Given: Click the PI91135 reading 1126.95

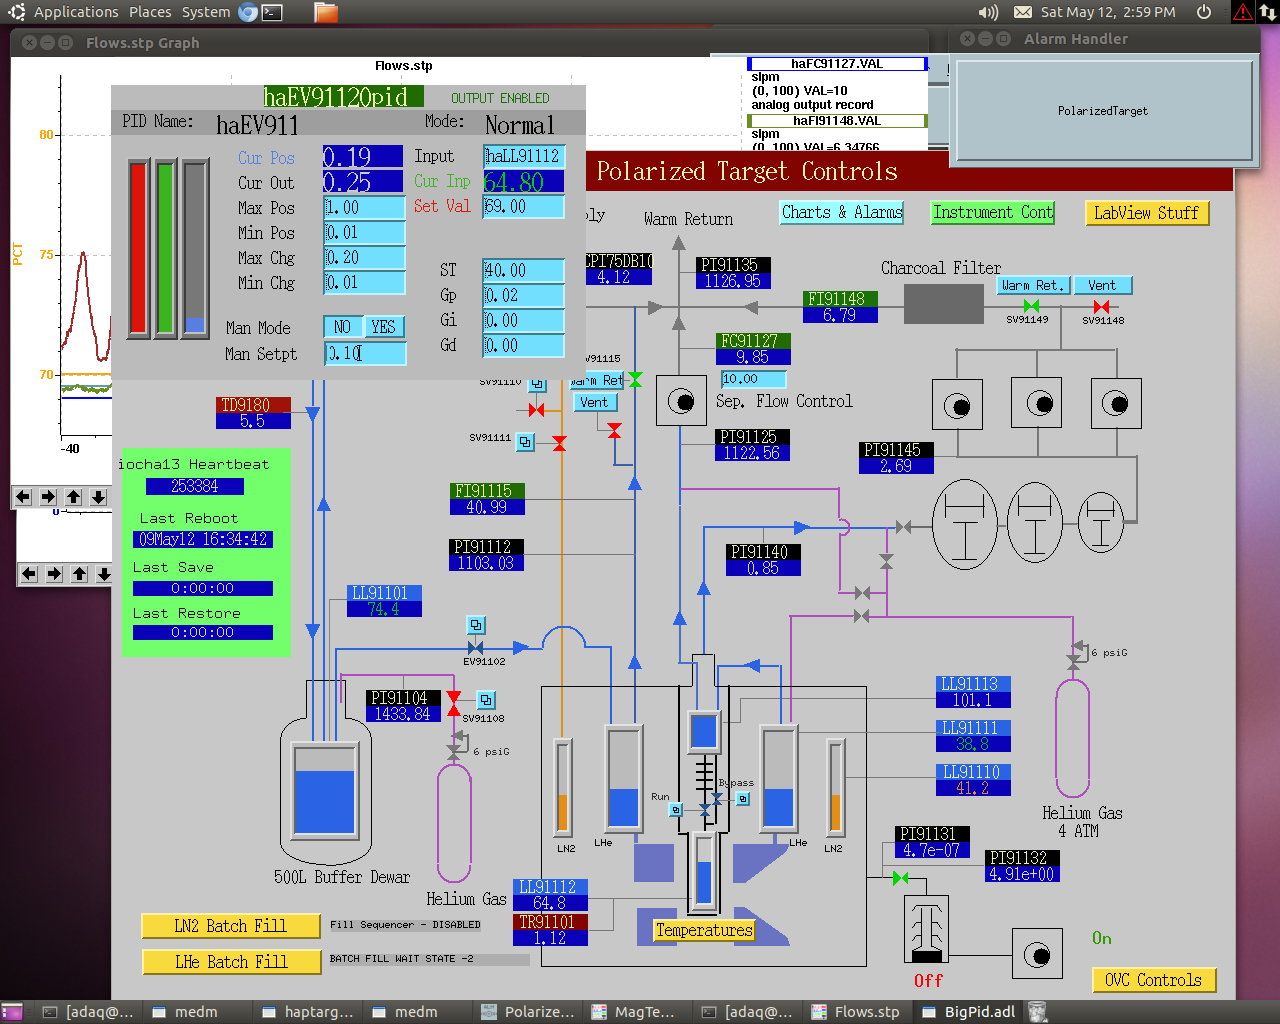Looking at the screenshot, I should pos(733,281).
